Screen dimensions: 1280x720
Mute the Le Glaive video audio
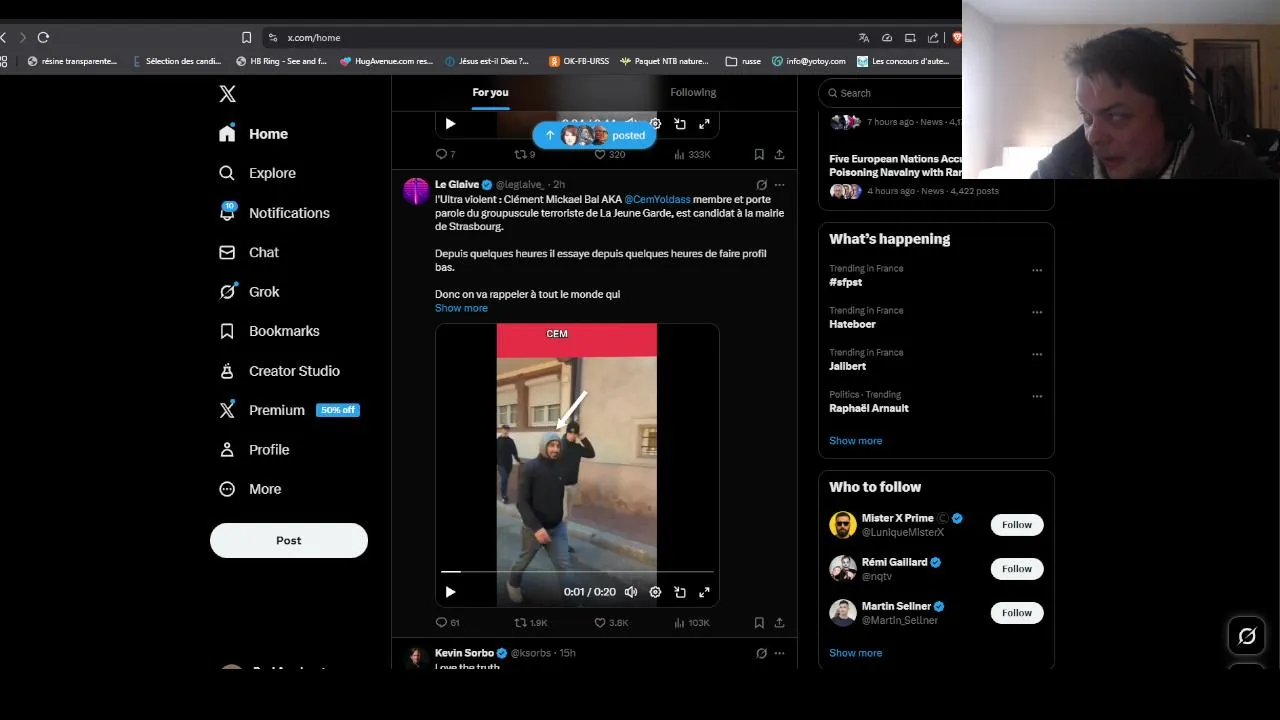(x=631, y=592)
